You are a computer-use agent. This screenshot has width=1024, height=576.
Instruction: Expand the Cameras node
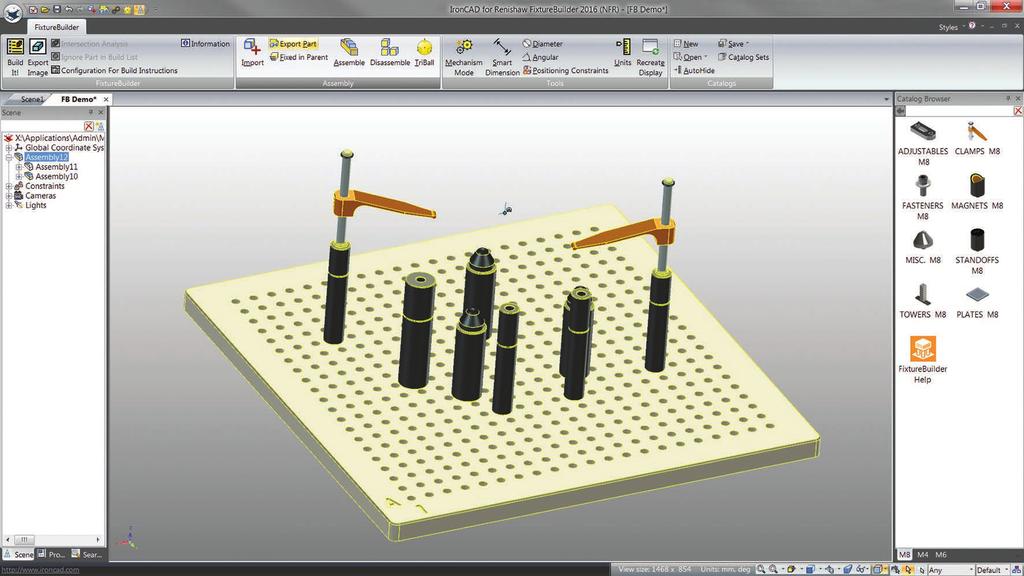8,196
